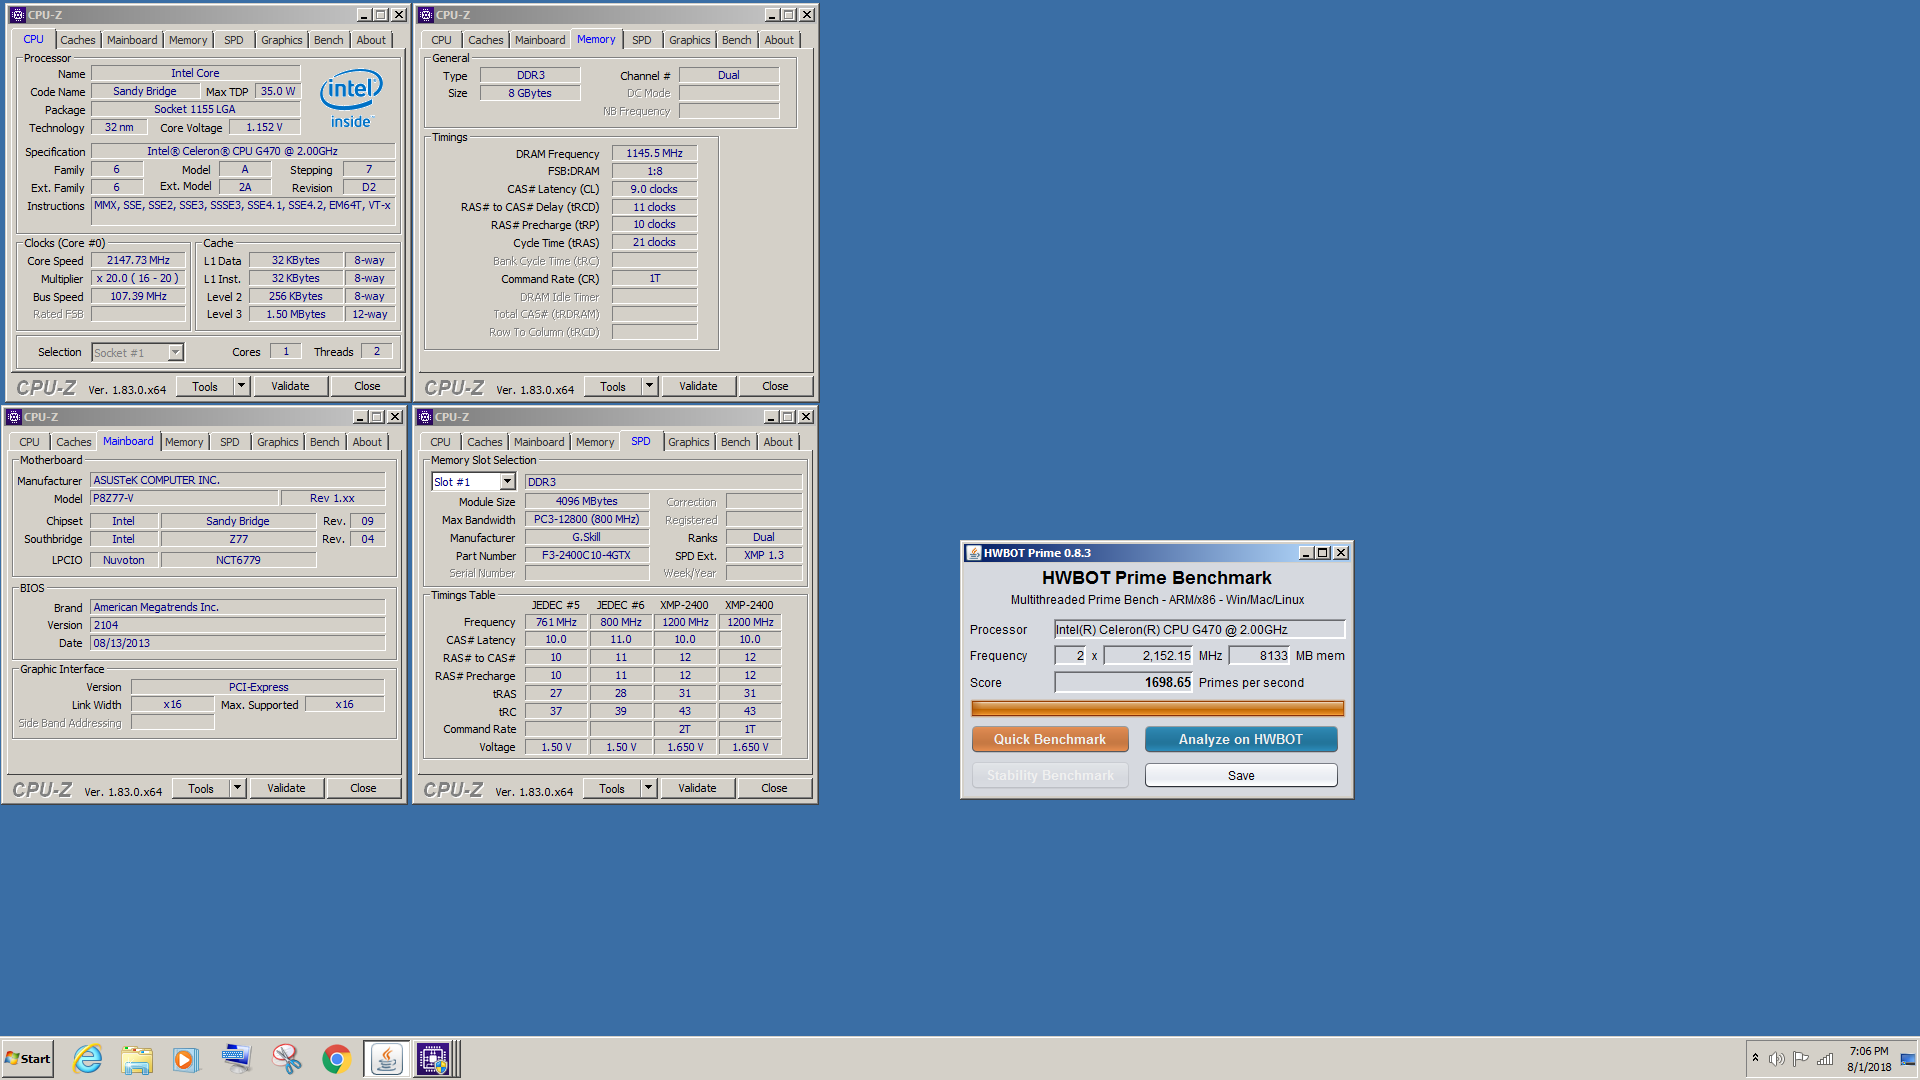Launch Google Chrome from the taskbar
This screenshot has width=1920, height=1080.
[x=336, y=1059]
